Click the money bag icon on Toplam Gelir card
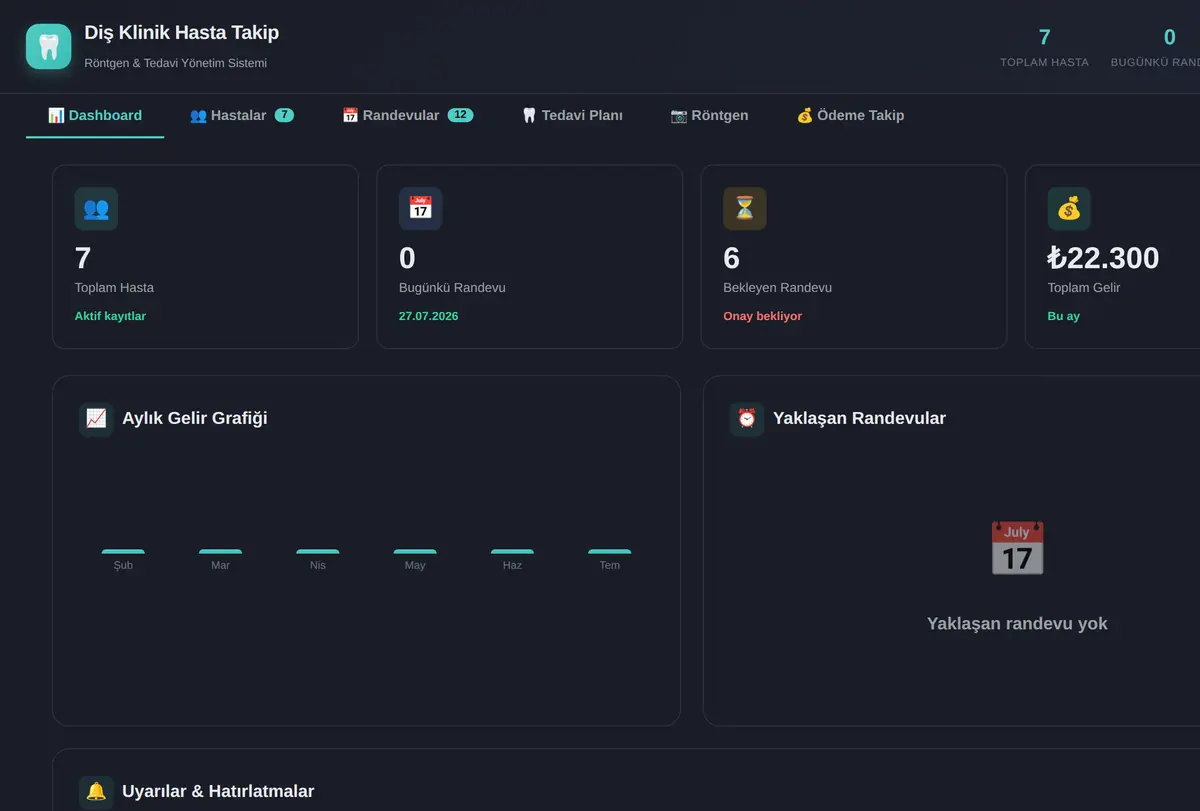Viewport: 1200px width, 811px height. click(x=1069, y=209)
